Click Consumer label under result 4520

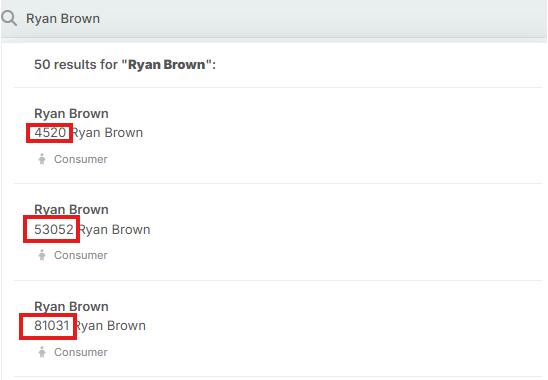pos(81,159)
